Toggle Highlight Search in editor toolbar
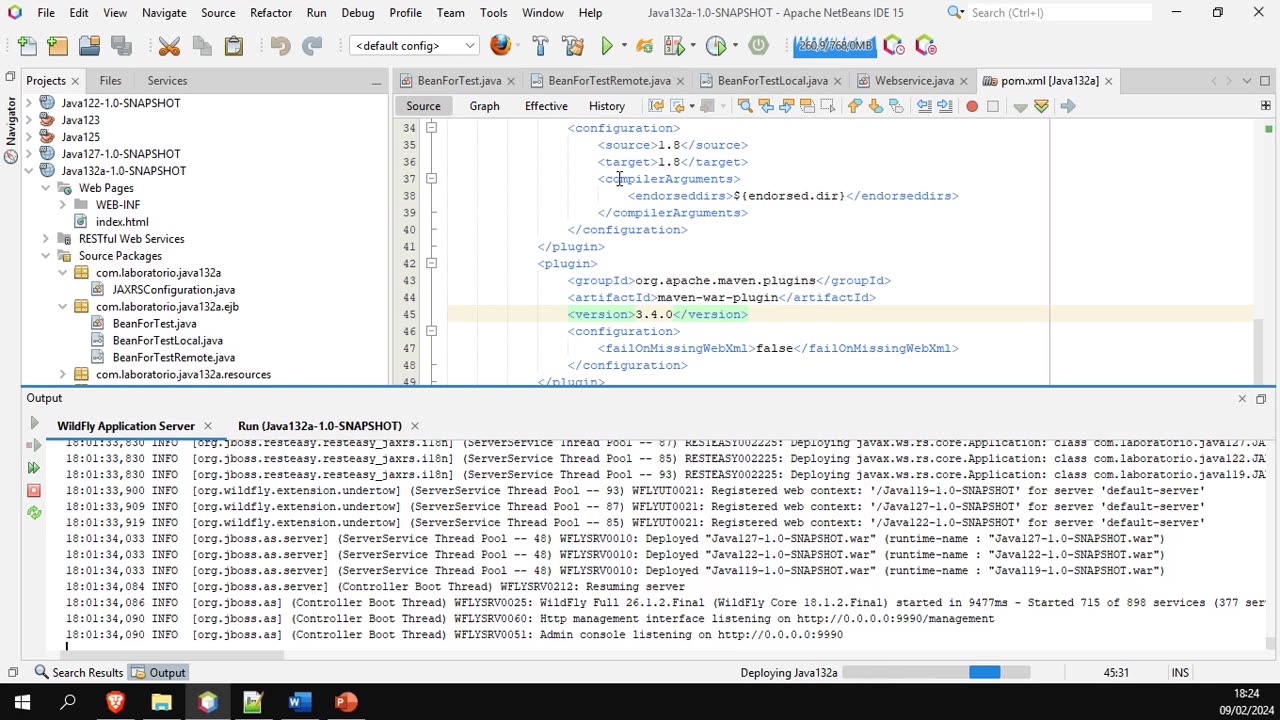Screen dimensions: 1280x720 [x=807, y=106]
